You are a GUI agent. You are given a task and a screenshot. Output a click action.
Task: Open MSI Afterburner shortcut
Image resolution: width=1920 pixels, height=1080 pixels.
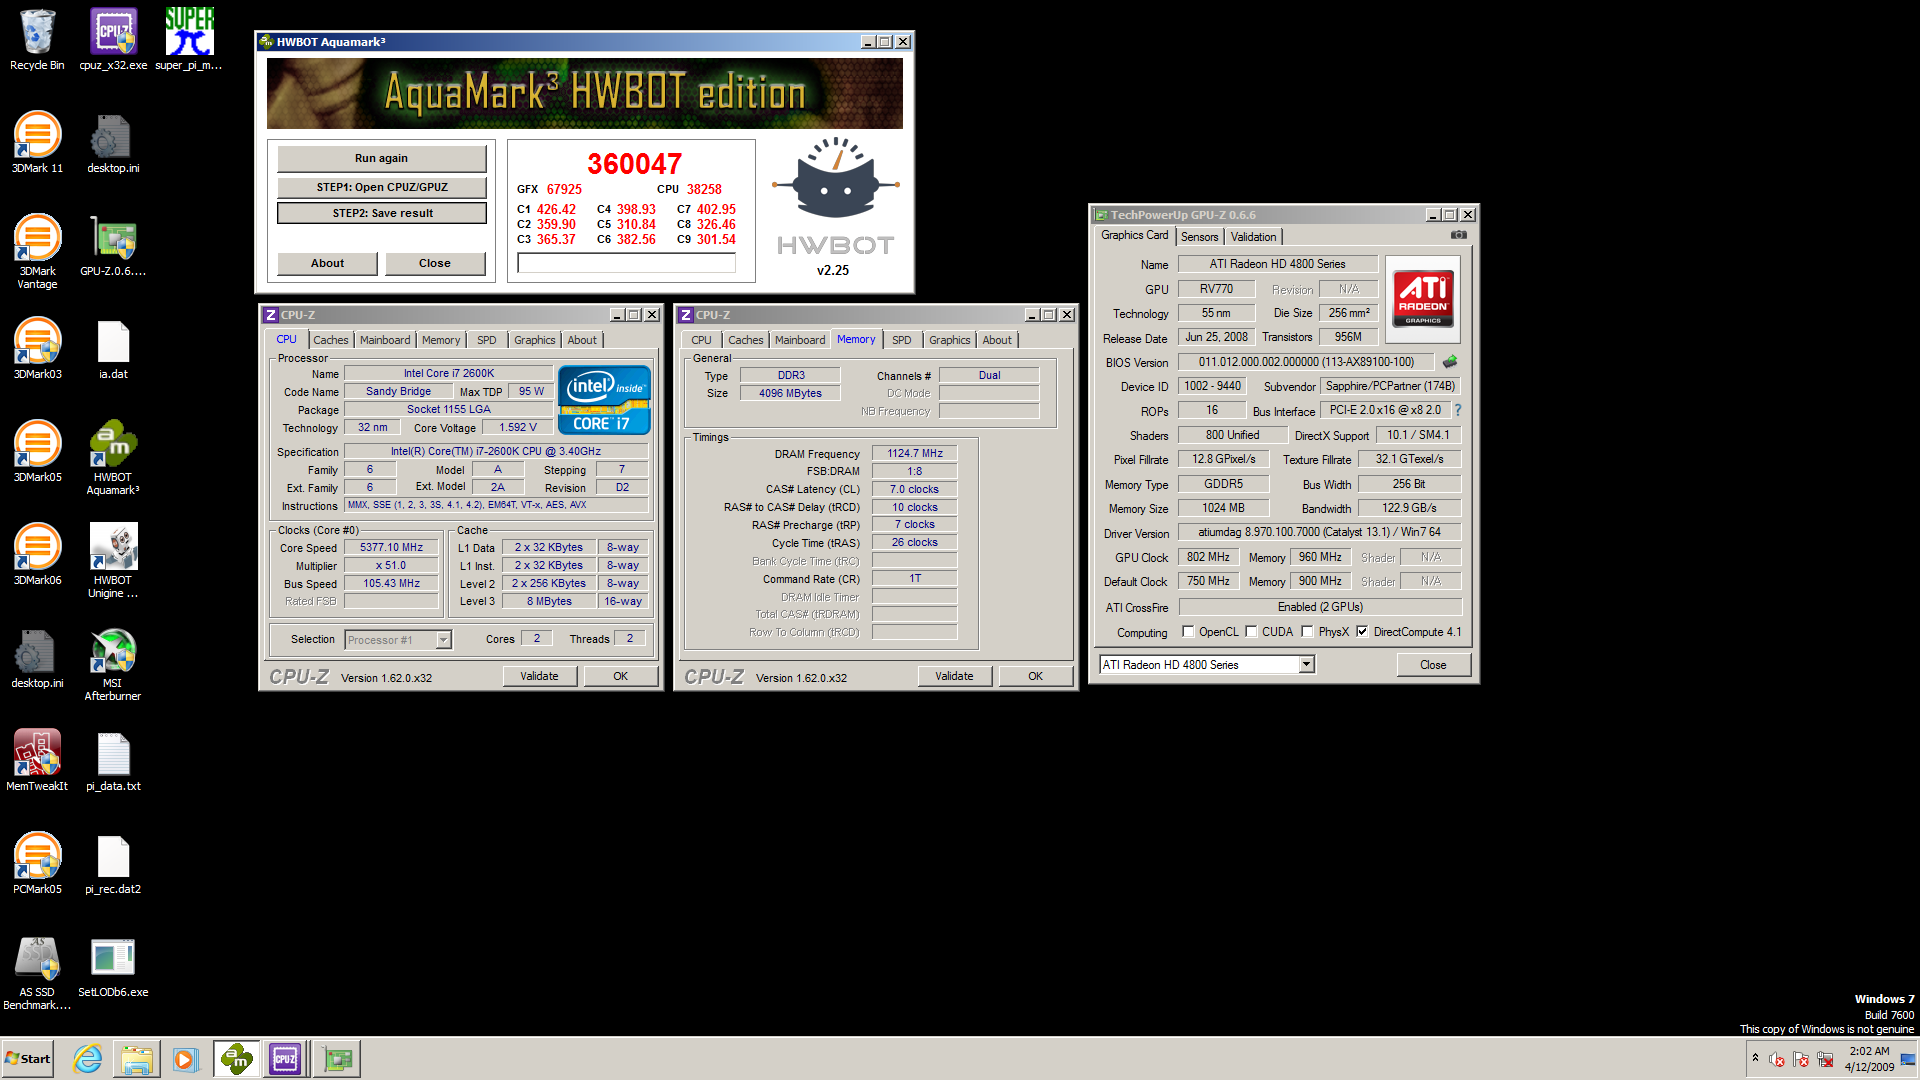point(113,664)
